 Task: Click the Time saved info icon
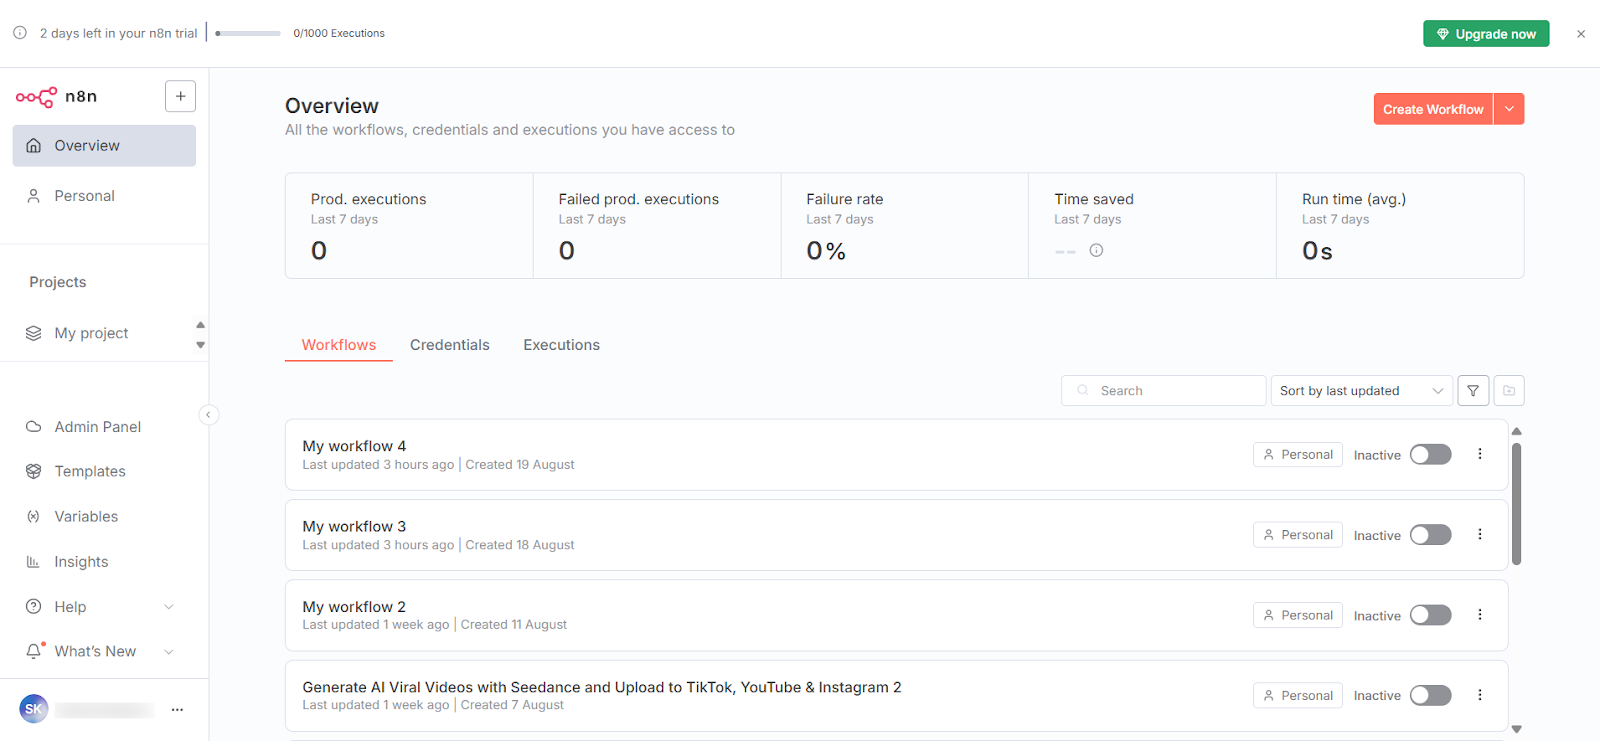click(1096, 251)
